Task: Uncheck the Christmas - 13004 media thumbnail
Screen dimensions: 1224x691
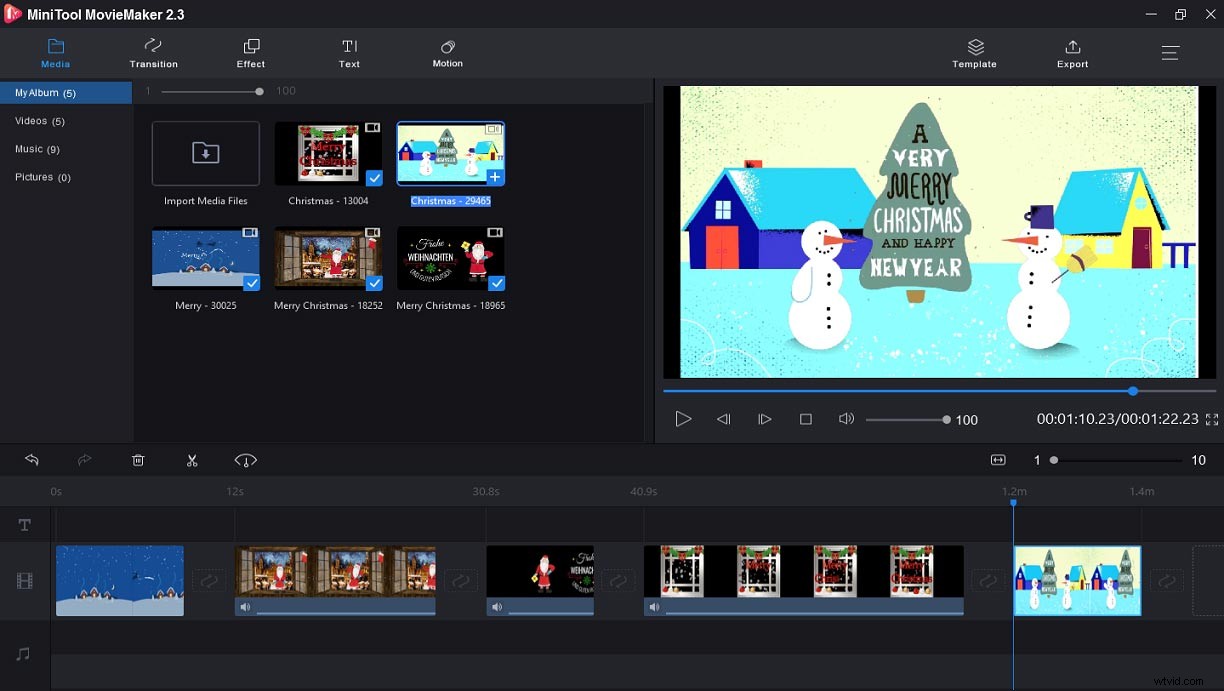Action: click(375, 178)
